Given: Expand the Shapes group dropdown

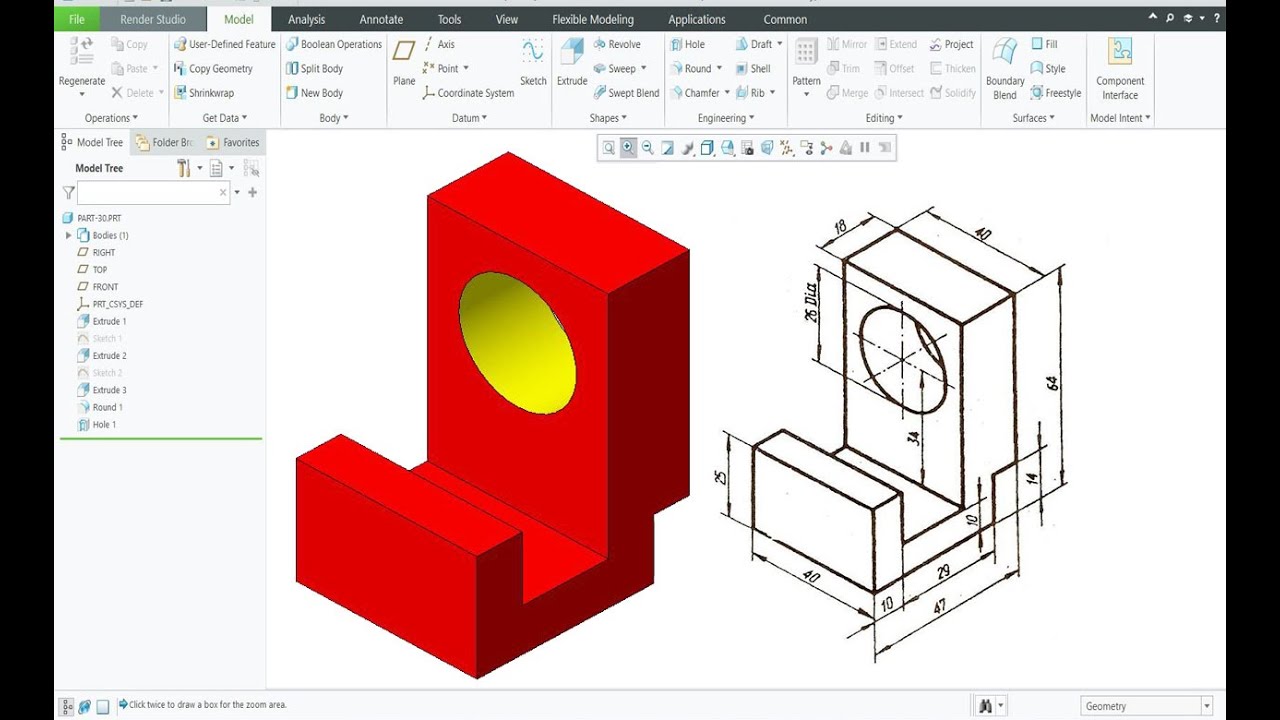Looking at the screenshot, I should pos(608,118).
